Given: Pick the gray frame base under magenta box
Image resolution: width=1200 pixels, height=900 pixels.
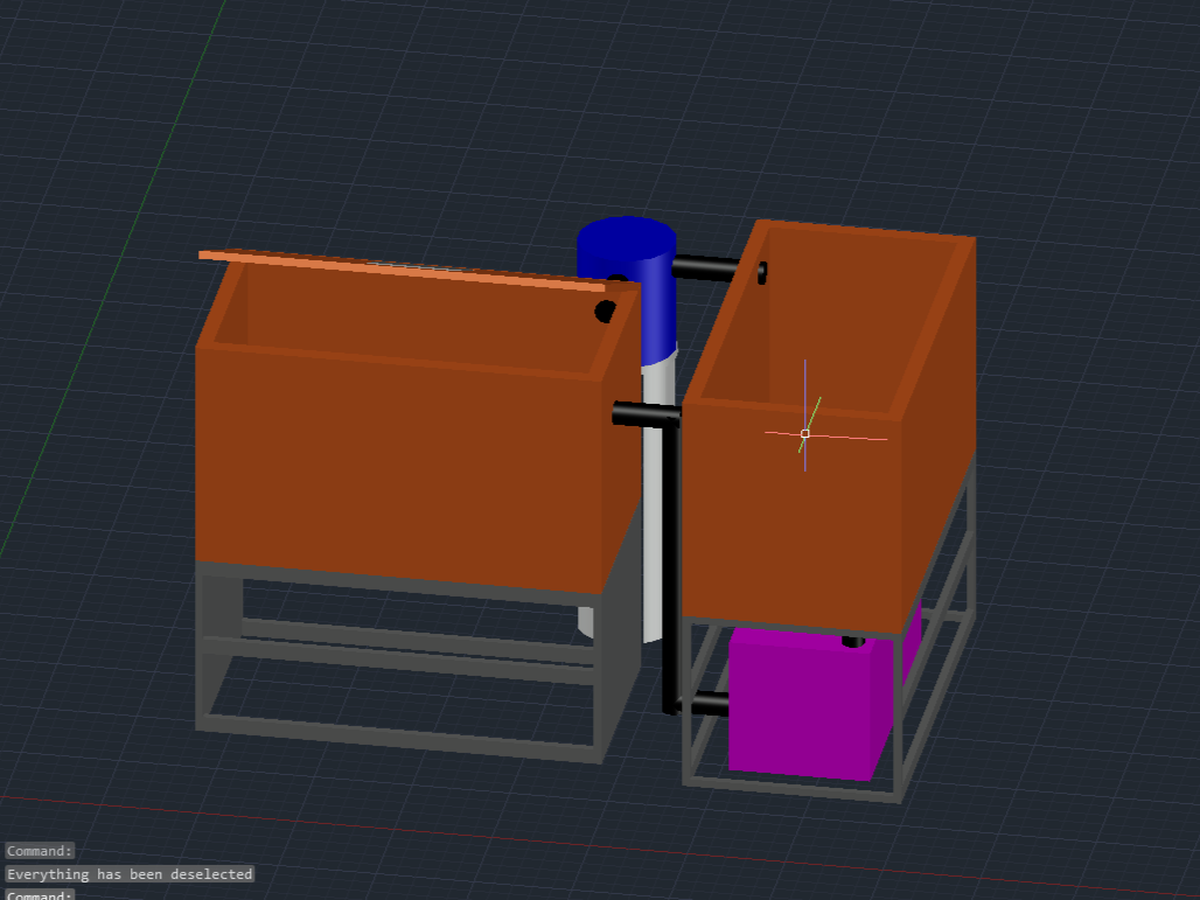Looking at the screenshot, I should (x=790, y=788).
